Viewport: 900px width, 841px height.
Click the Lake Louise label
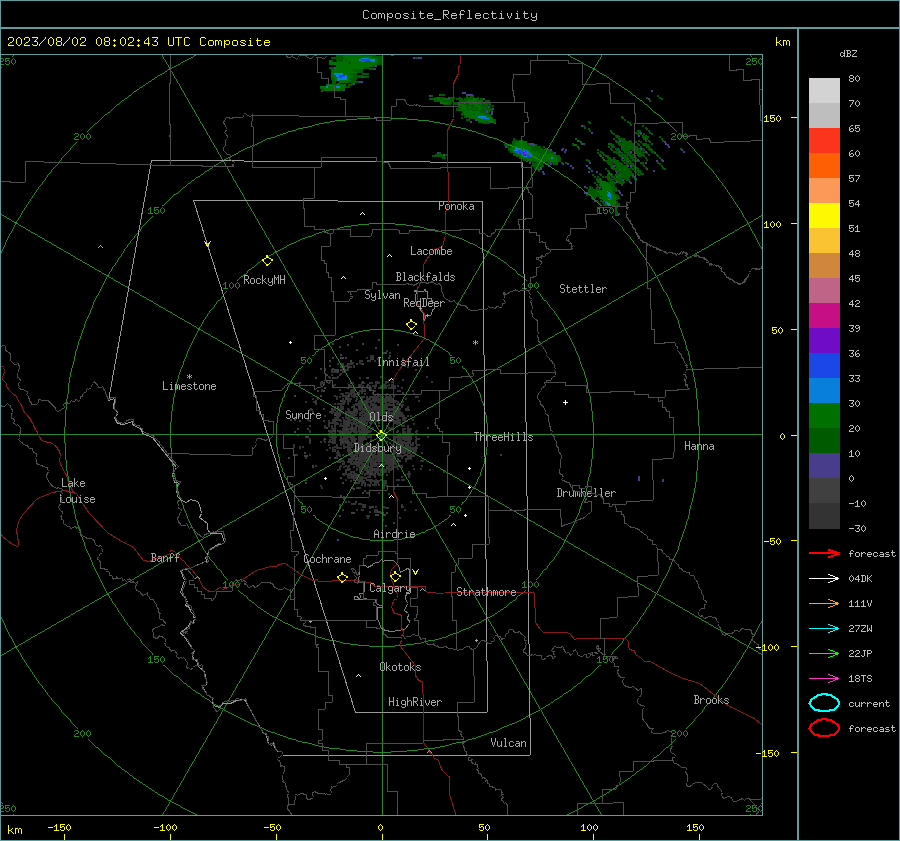(77, 491)
